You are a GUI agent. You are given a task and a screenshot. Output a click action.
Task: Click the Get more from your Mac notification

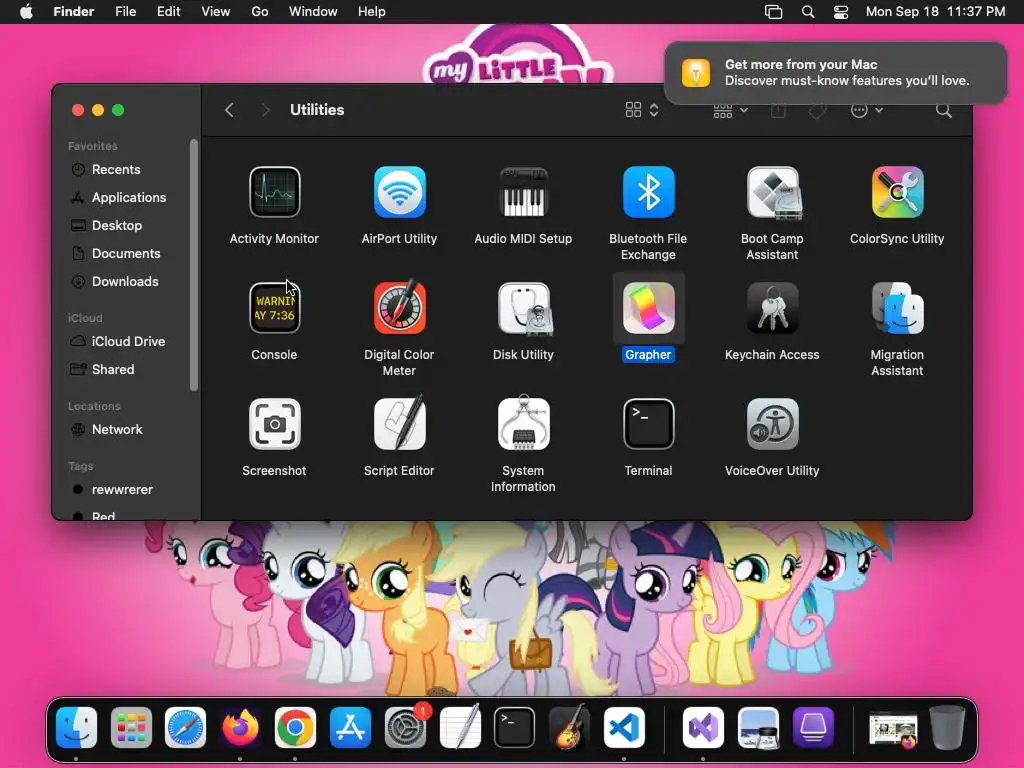tap(835, 72)
